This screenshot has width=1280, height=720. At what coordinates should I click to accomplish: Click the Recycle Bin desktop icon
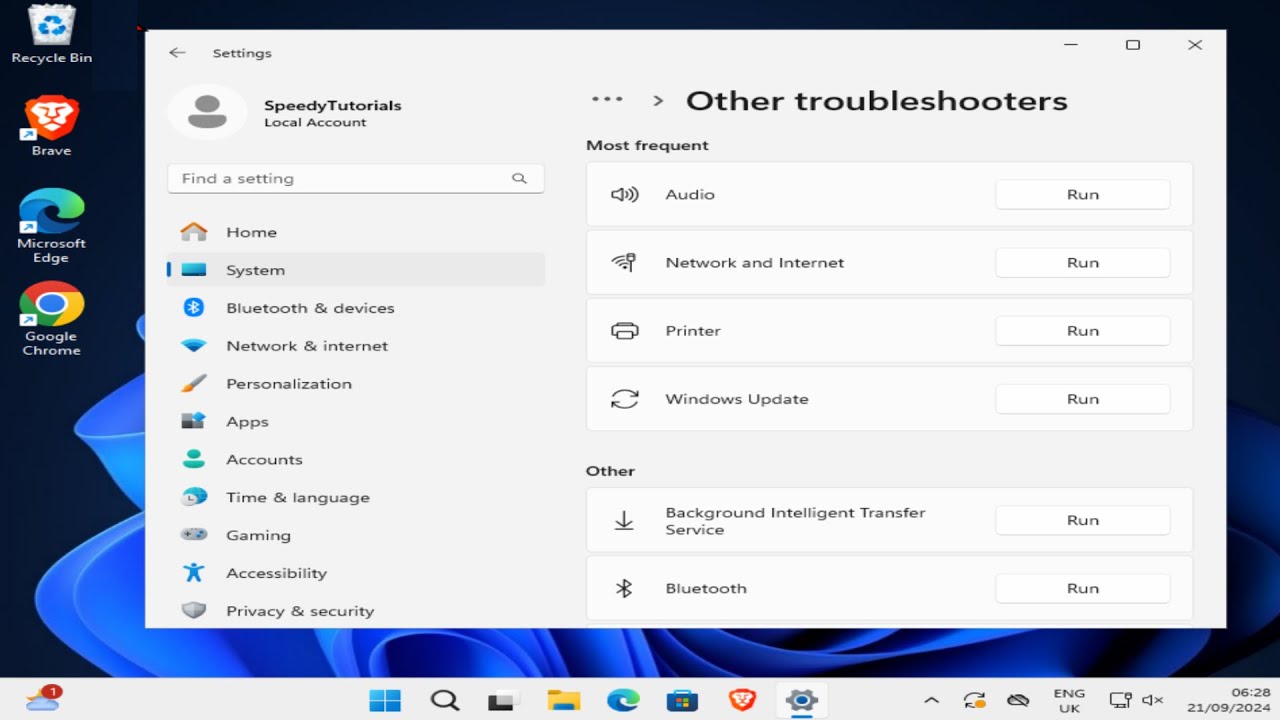[x=52, y=34]
